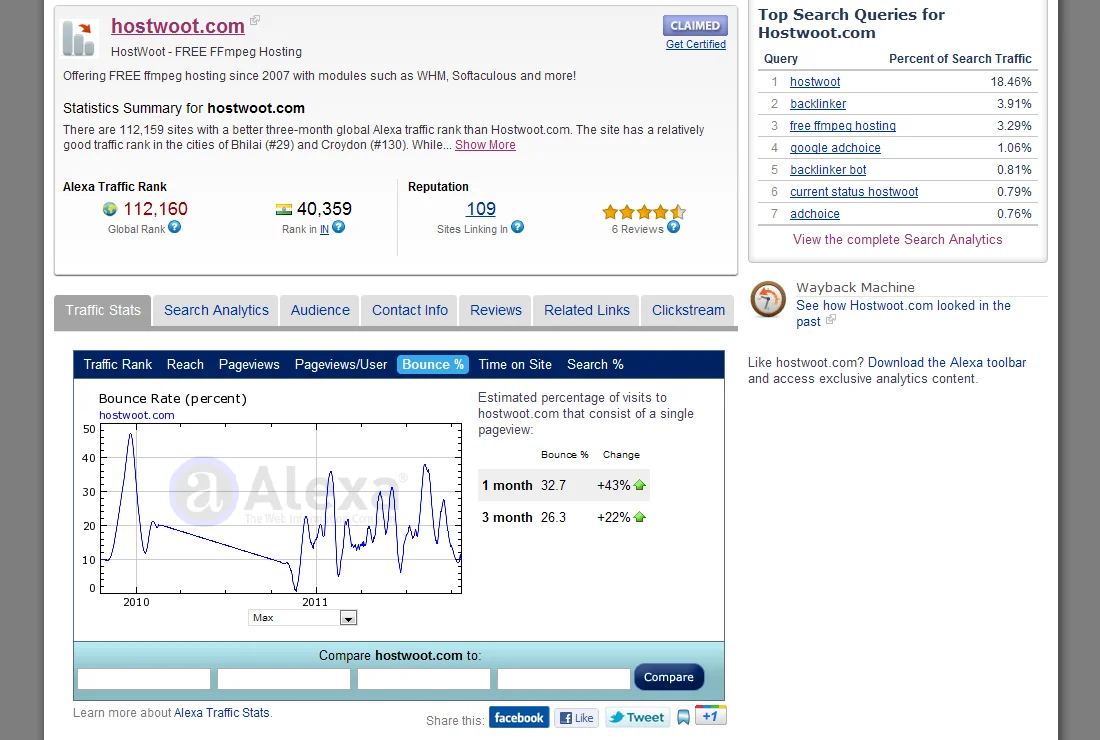Screen dimensions: 1100x740
Task: Select the Traffic Rank chart option
Action: [118, 364]
